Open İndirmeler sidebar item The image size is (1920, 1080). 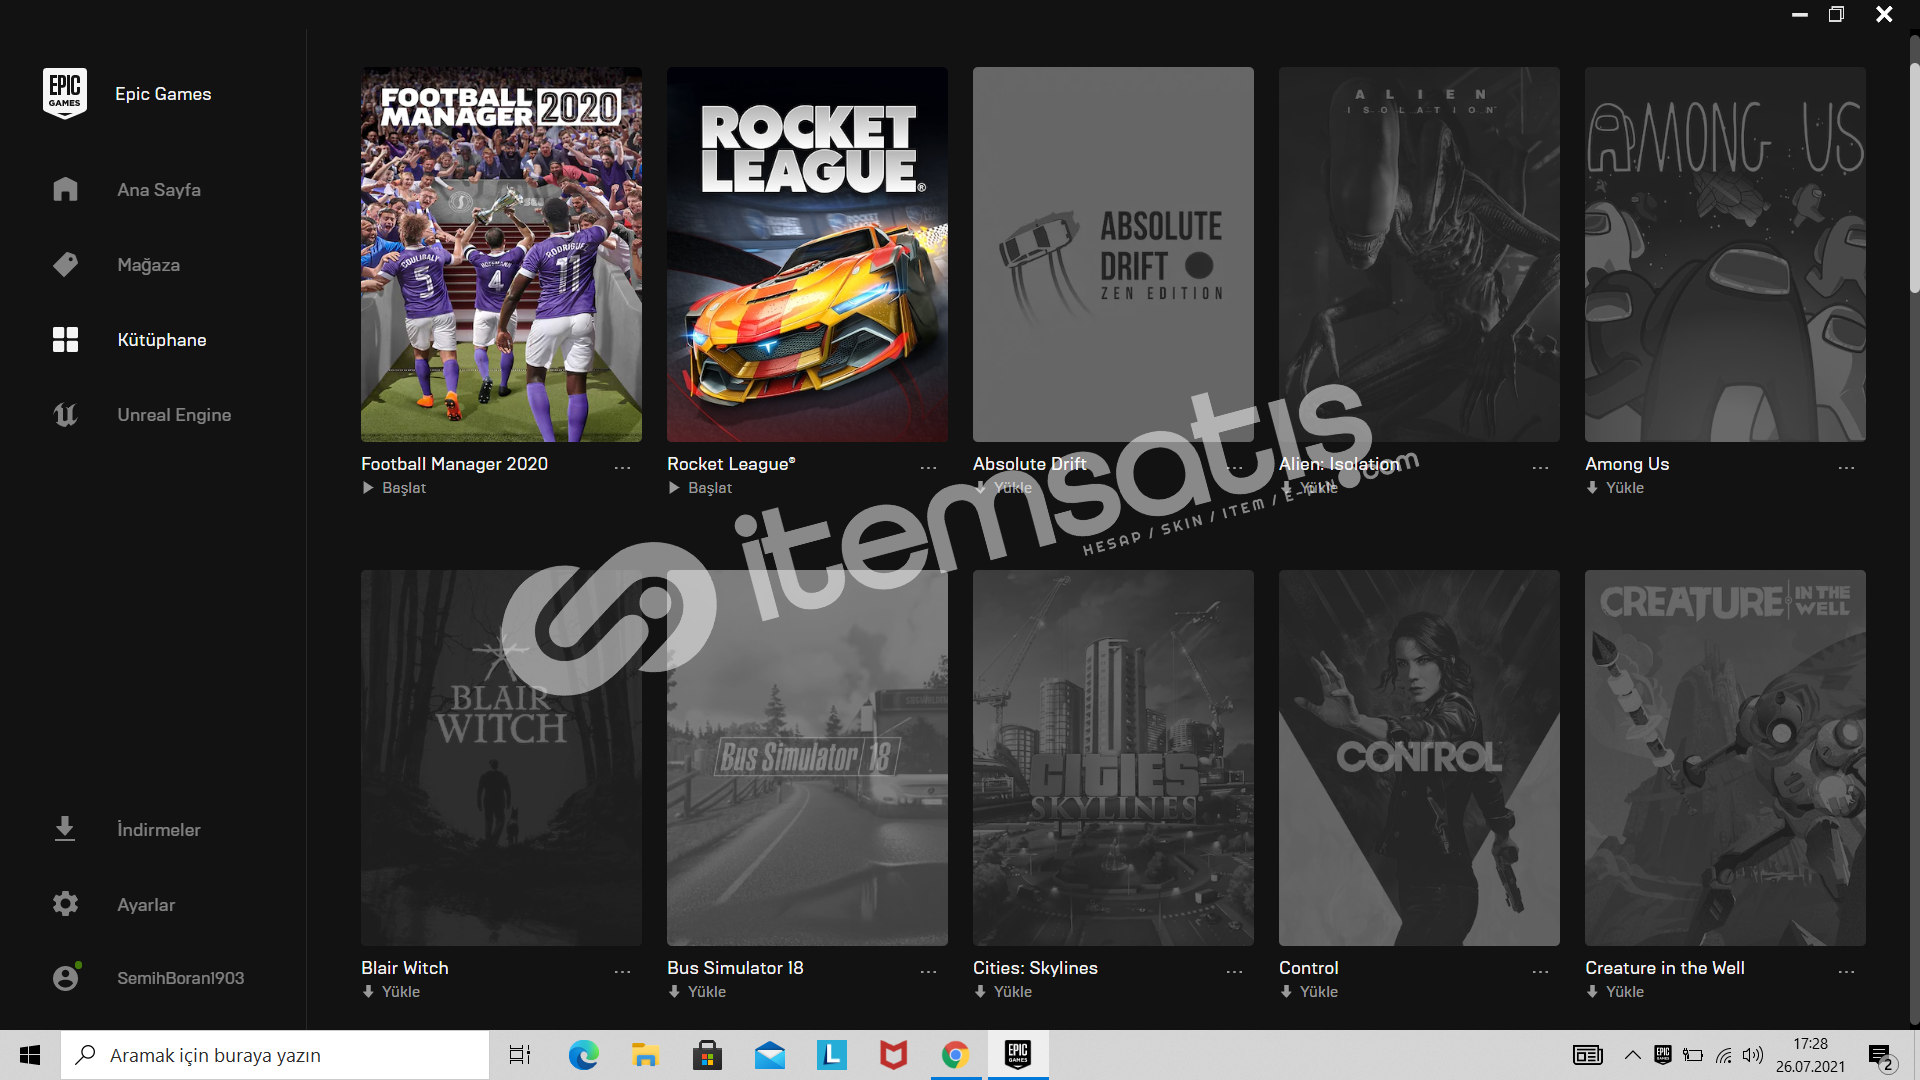[159, 830]
